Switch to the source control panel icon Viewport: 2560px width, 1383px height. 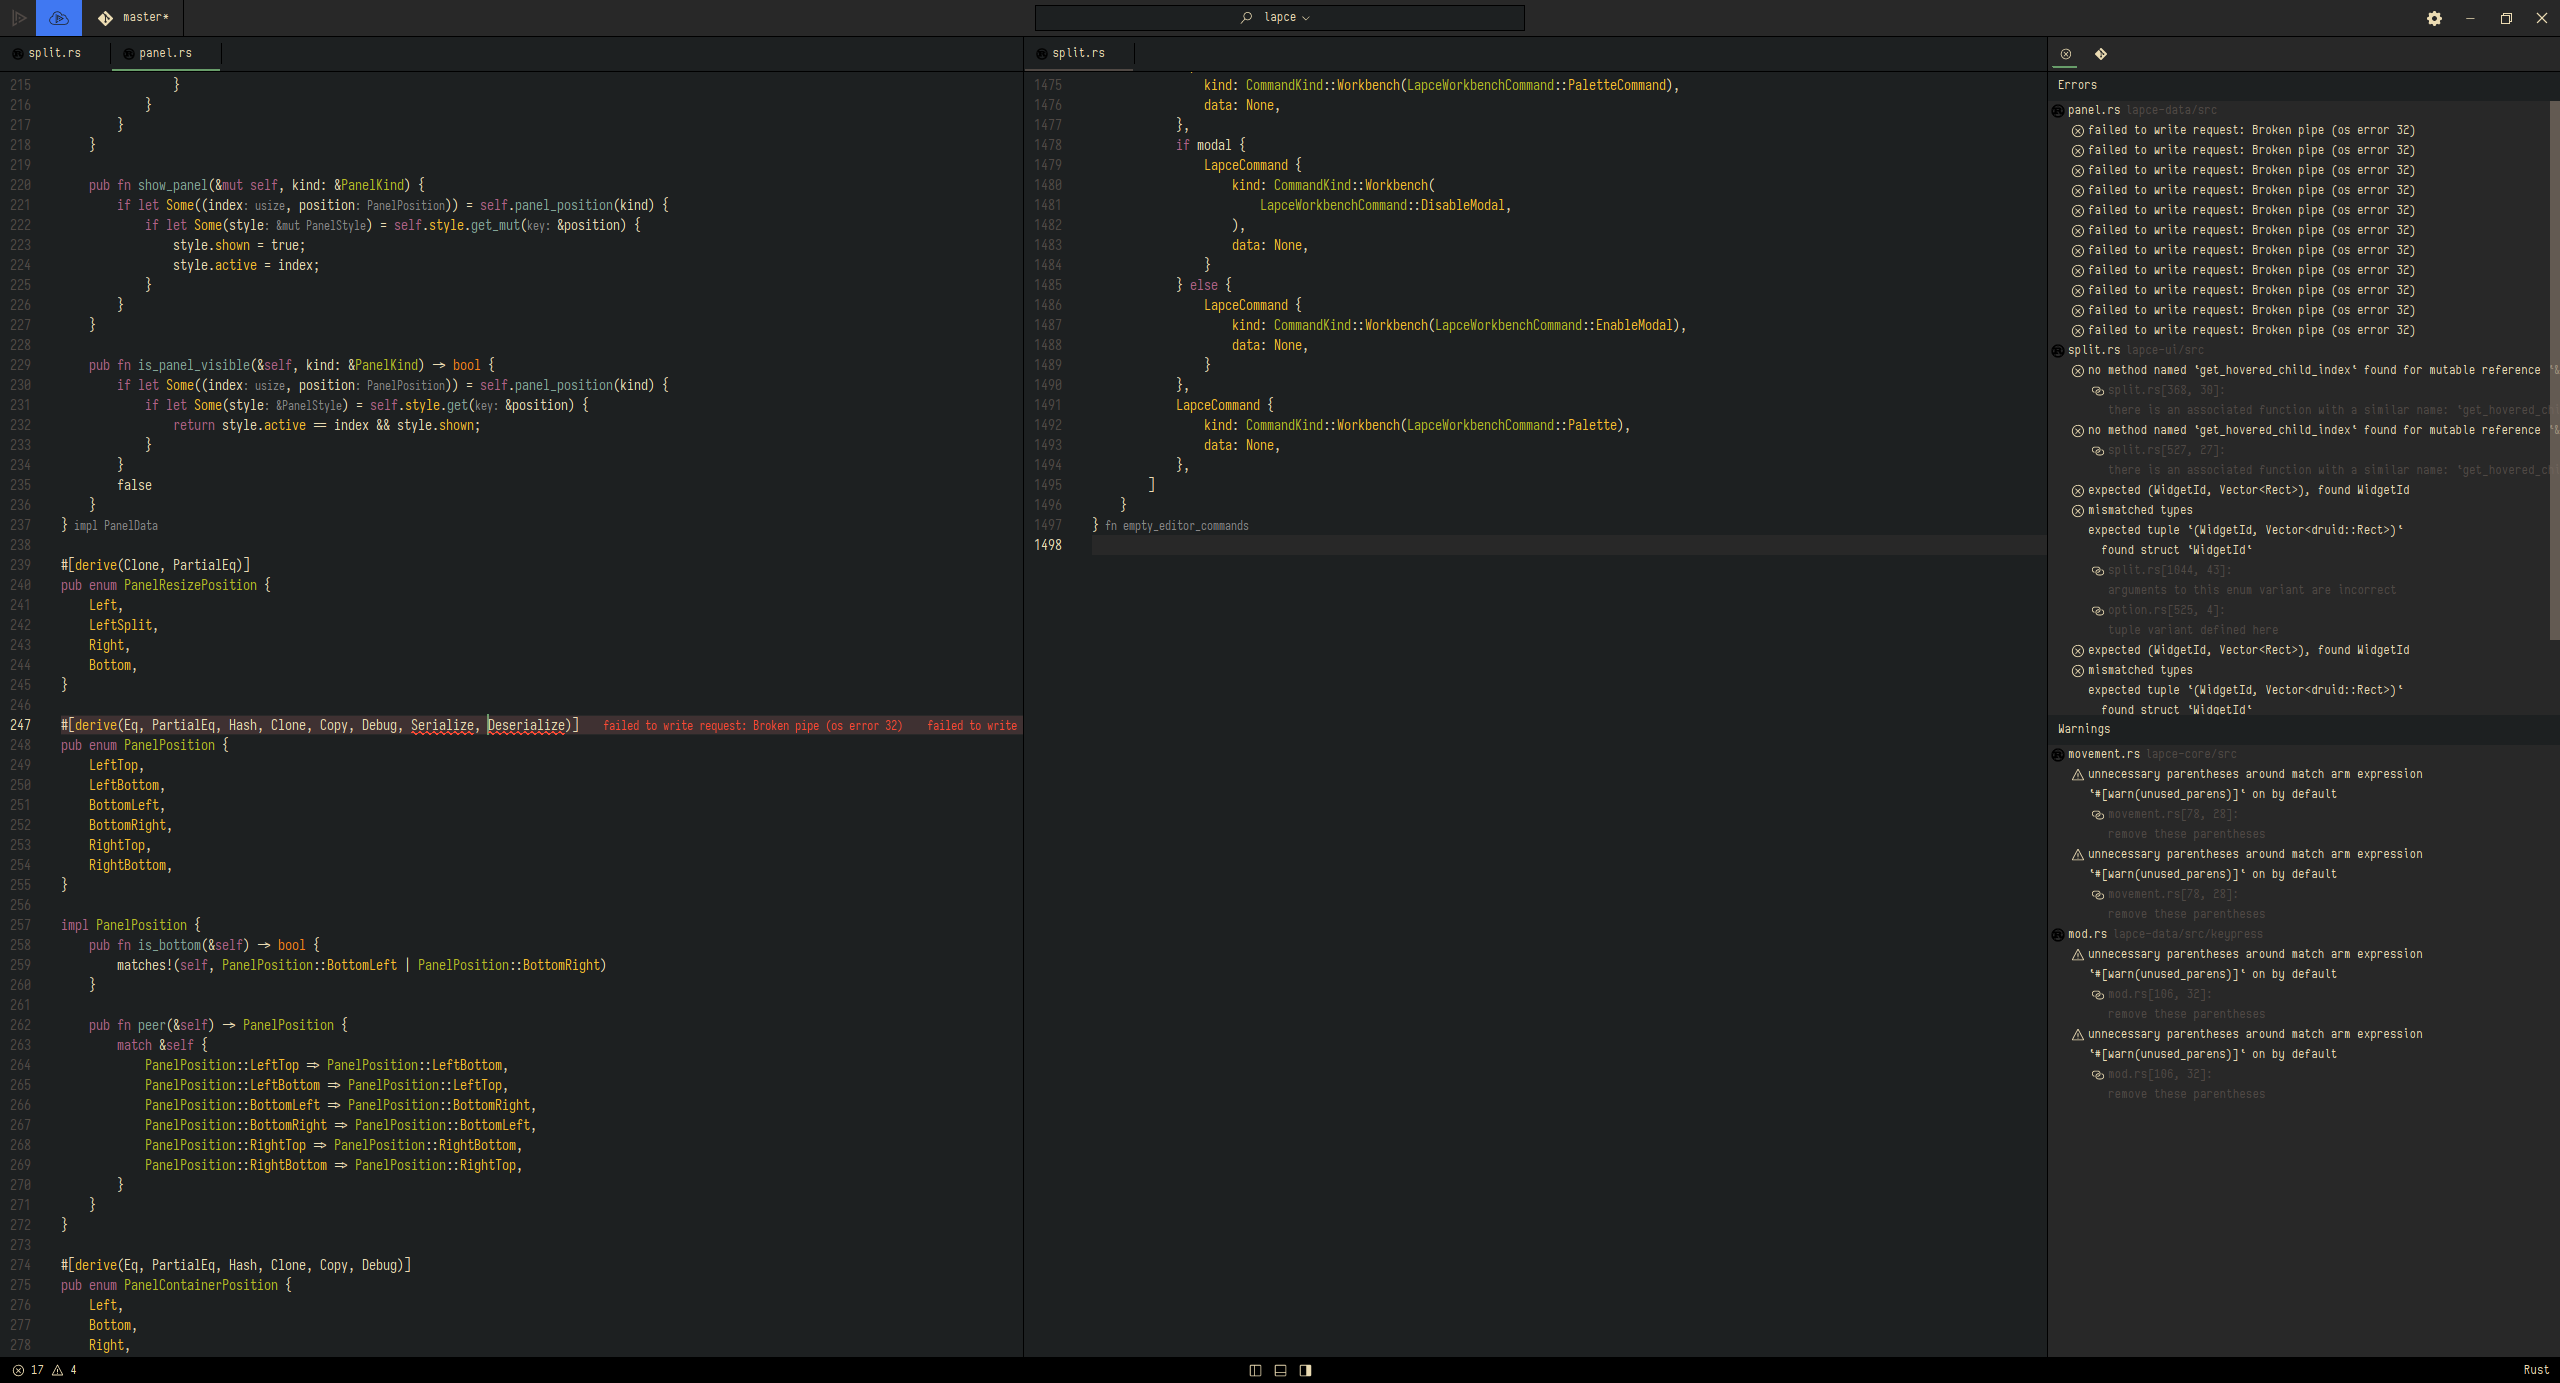[x=2103, y=53]
